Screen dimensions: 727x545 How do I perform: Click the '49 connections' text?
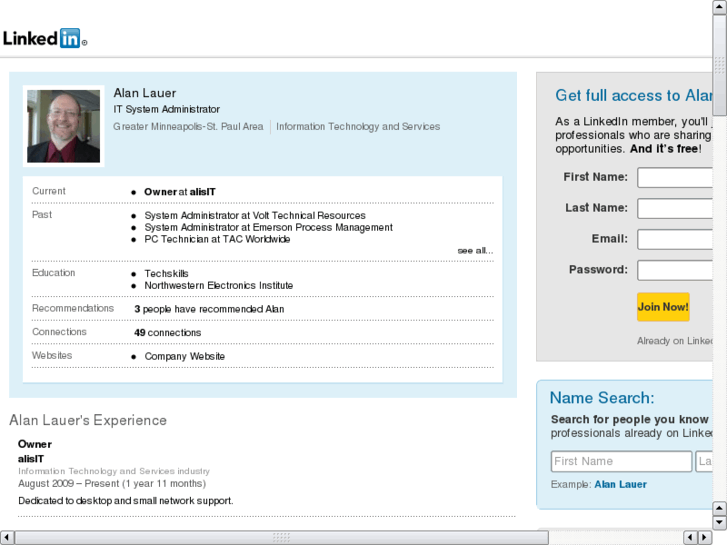167,333
